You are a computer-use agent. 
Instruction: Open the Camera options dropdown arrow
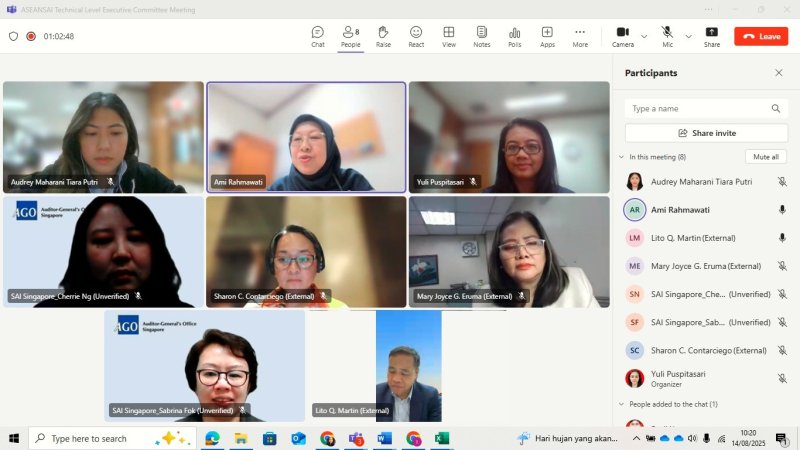pos(644,36)
